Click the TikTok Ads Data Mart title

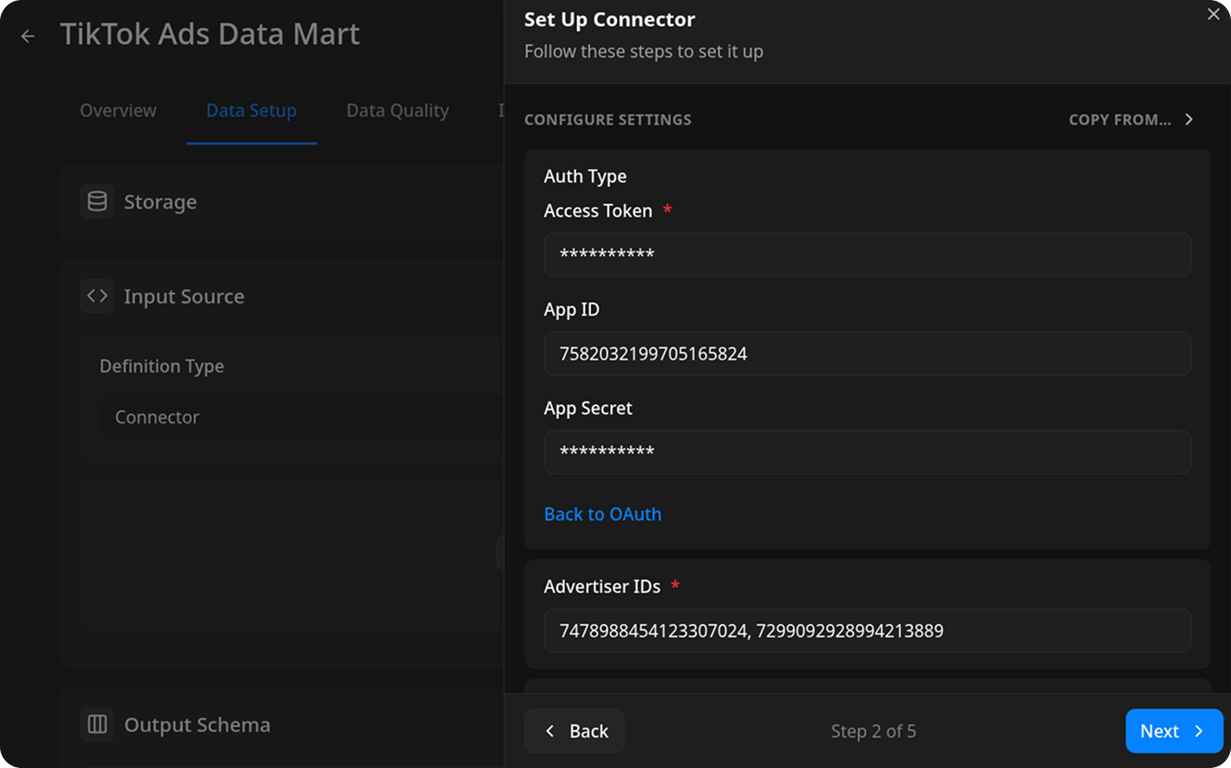point(210,34)
